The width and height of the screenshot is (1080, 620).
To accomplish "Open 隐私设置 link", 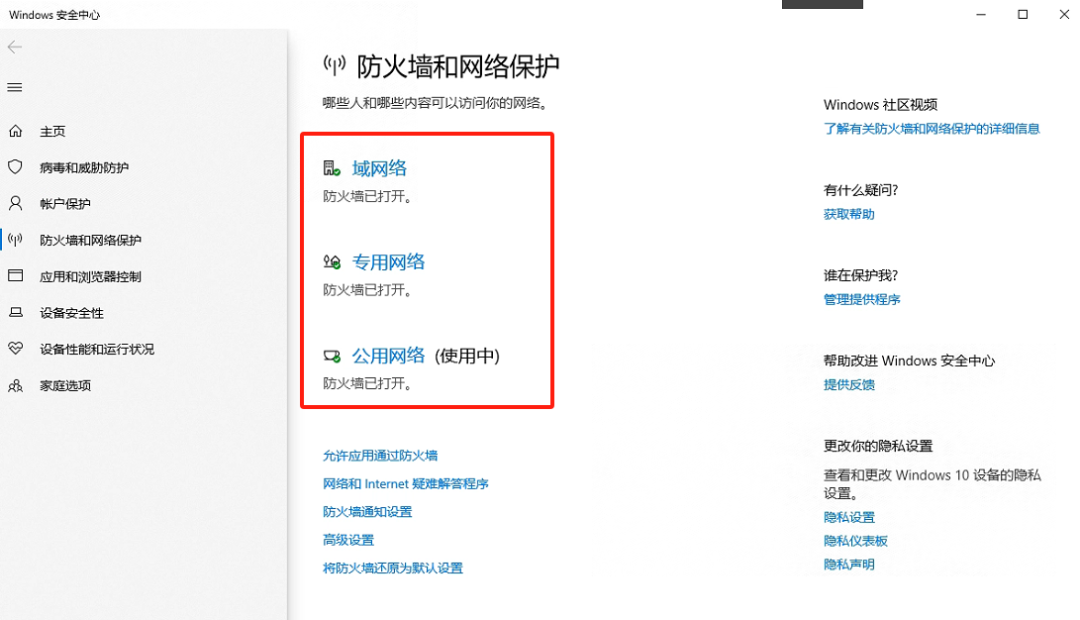I will click(849, 517).
